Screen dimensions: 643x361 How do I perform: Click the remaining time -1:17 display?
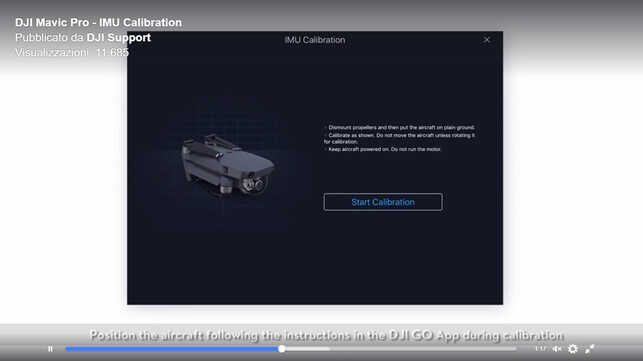[x=540, y=349]
